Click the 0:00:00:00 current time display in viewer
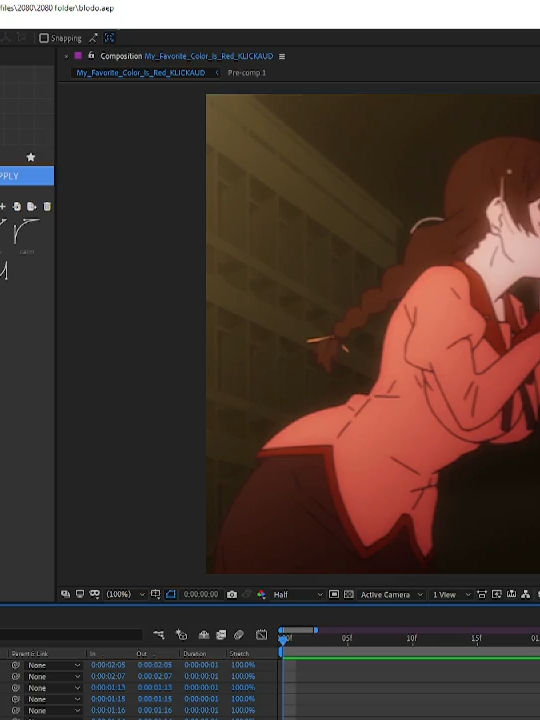Viewport: 540px width, 720px height. pyautogui.click(x=201, y=594)
